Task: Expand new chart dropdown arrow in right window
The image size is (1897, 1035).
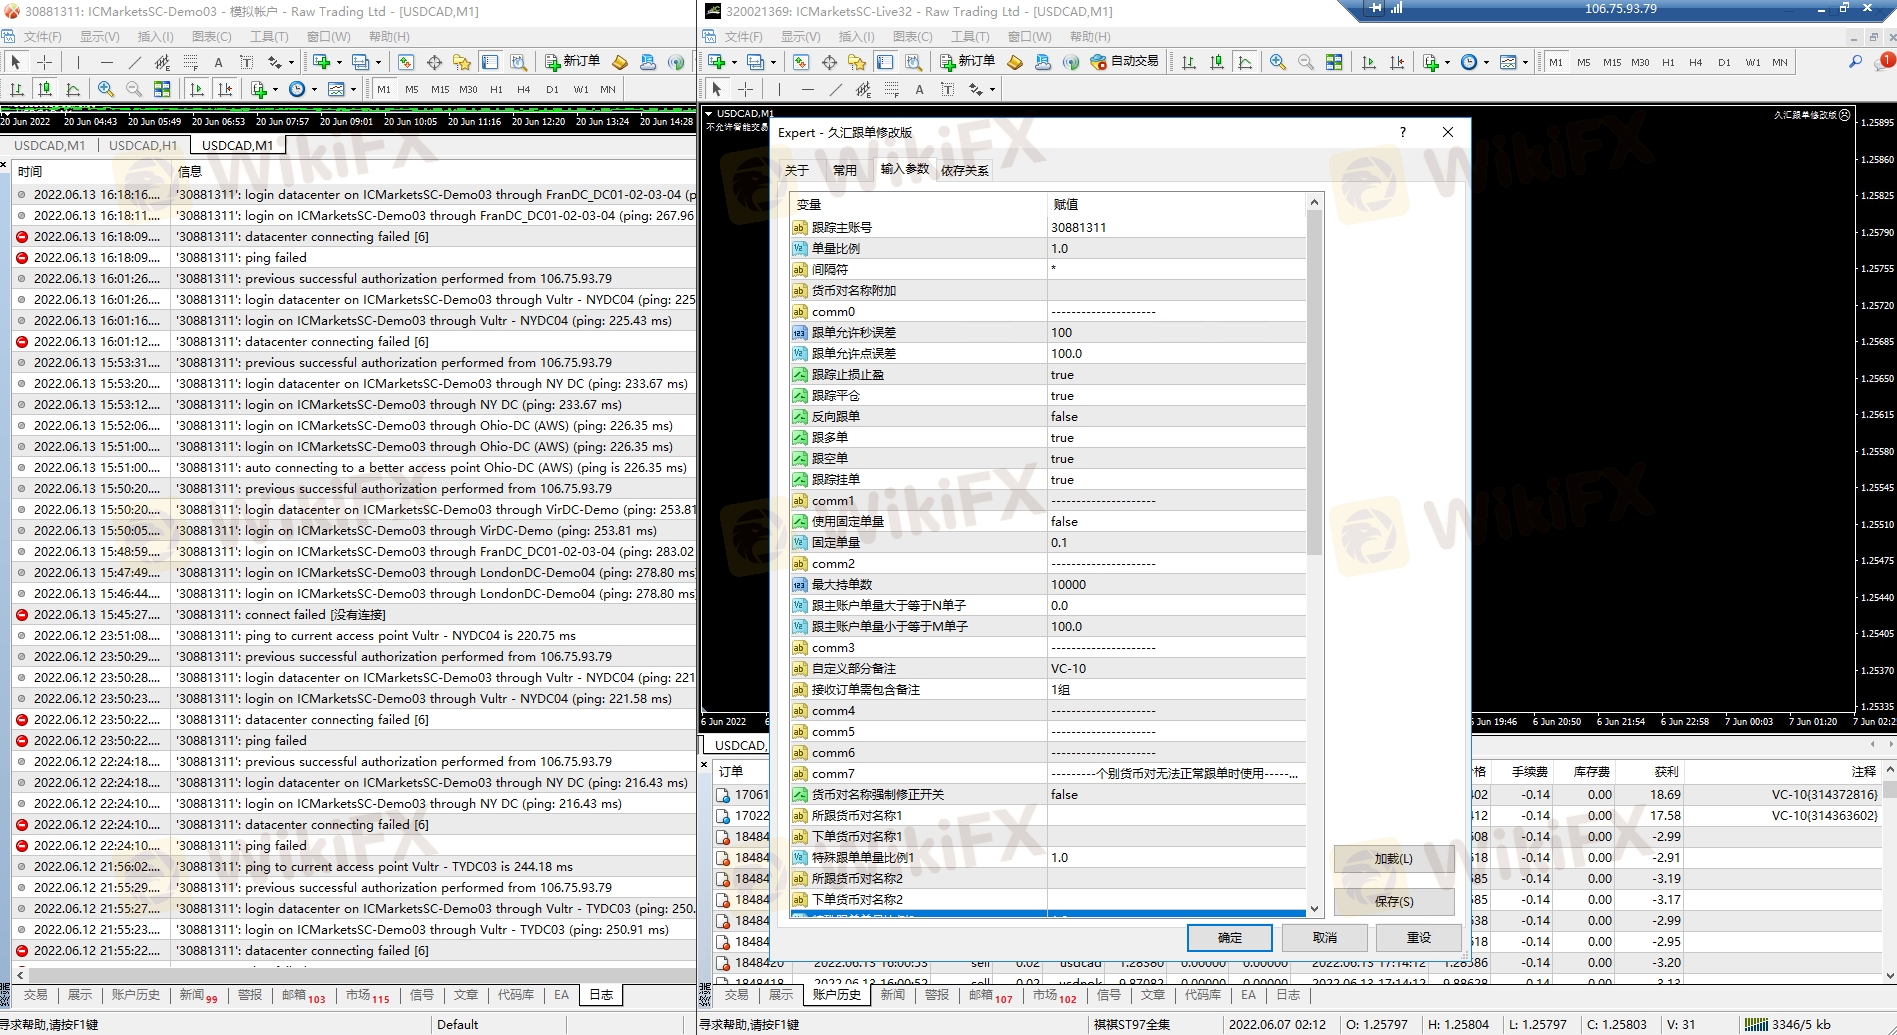Action: tap(734, 62)
